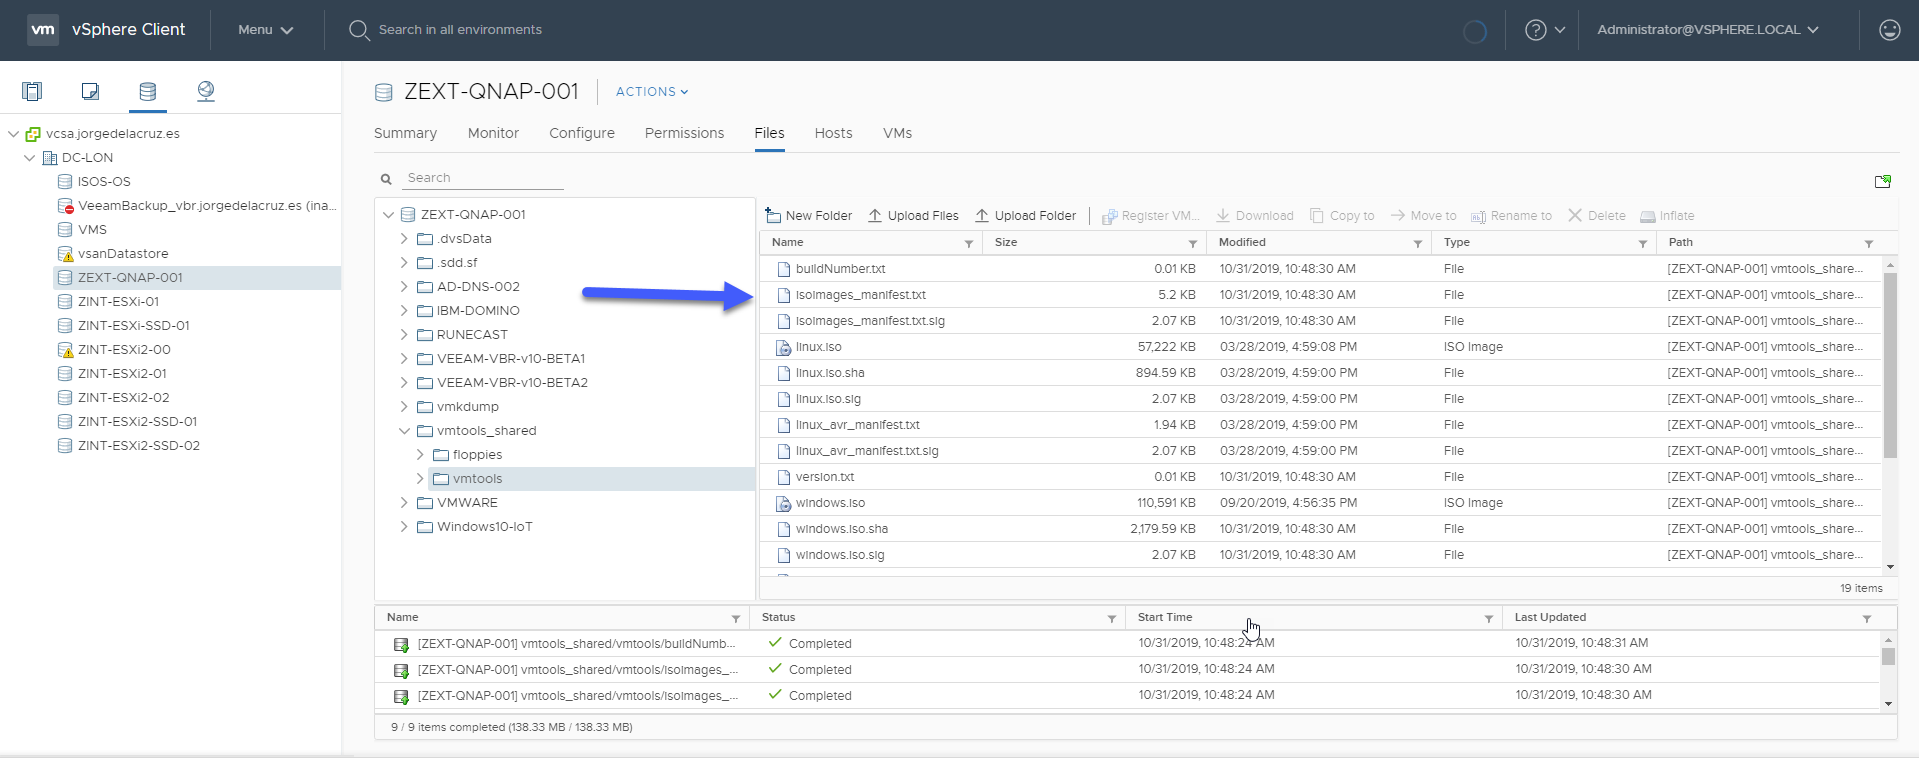The height and width of the screenshot is (759, 1919).
Task: Expand the AD-DNS-002 folder
Action: click(x=405, y=287)
